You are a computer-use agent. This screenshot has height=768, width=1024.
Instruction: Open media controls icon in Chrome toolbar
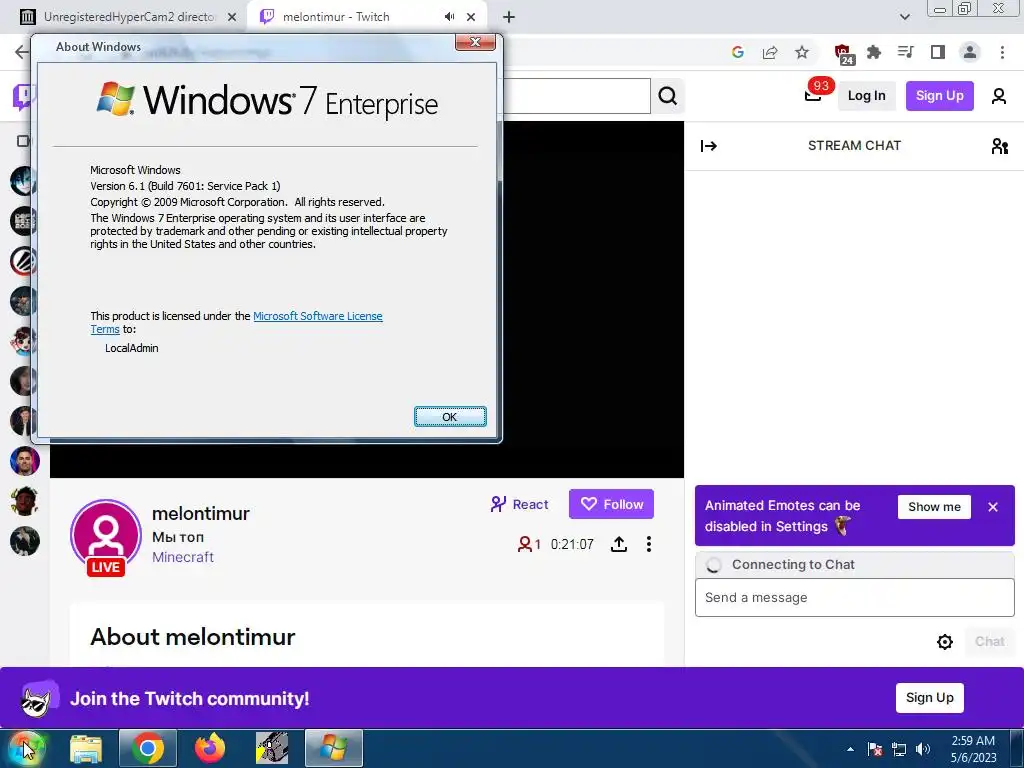pos(906,52)
